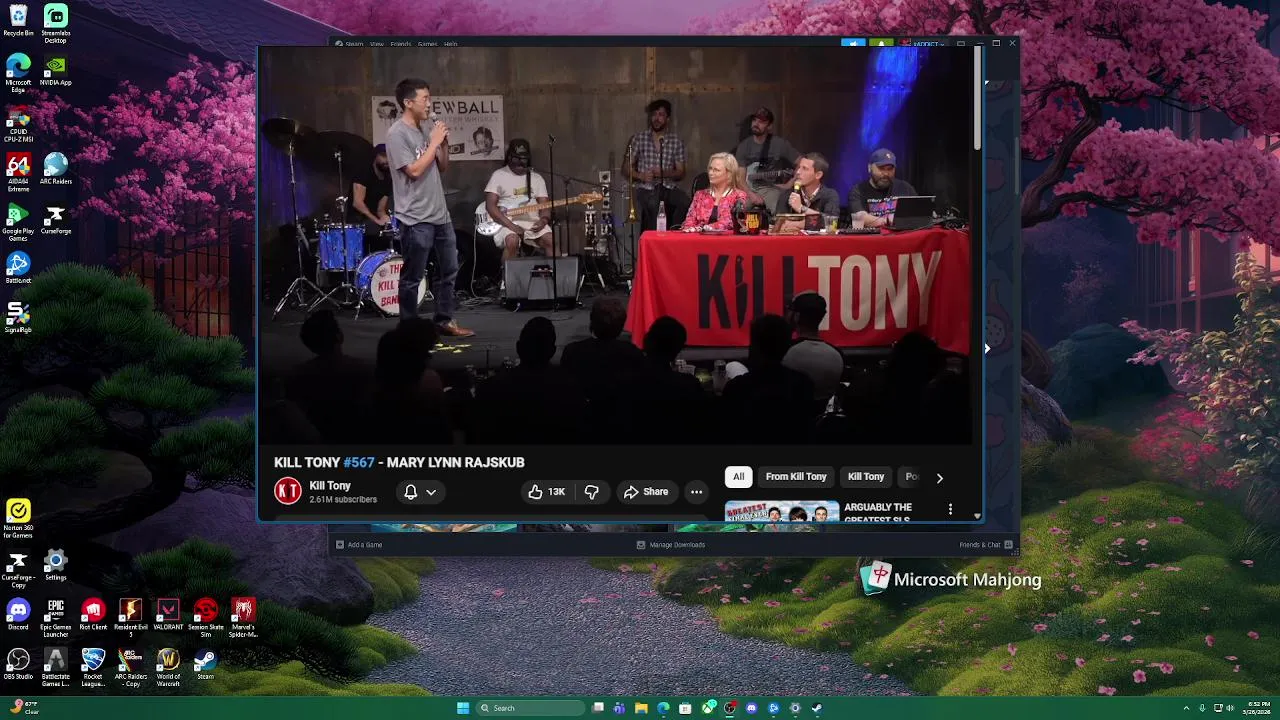Launch the Marvel's Spider-Man desktop shortcut
The height and width of the screenshot is (720, 1280).
coord(243,618)
